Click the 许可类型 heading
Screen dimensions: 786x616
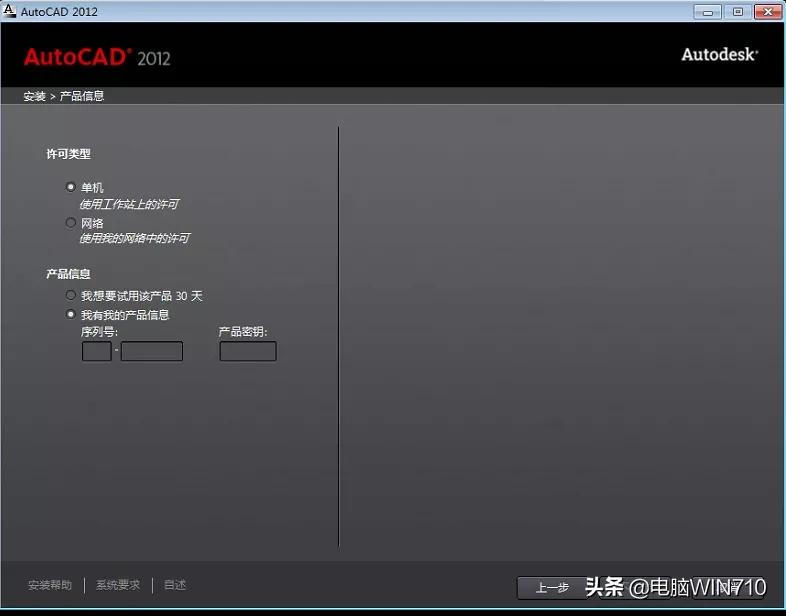[x=68, y=154]
